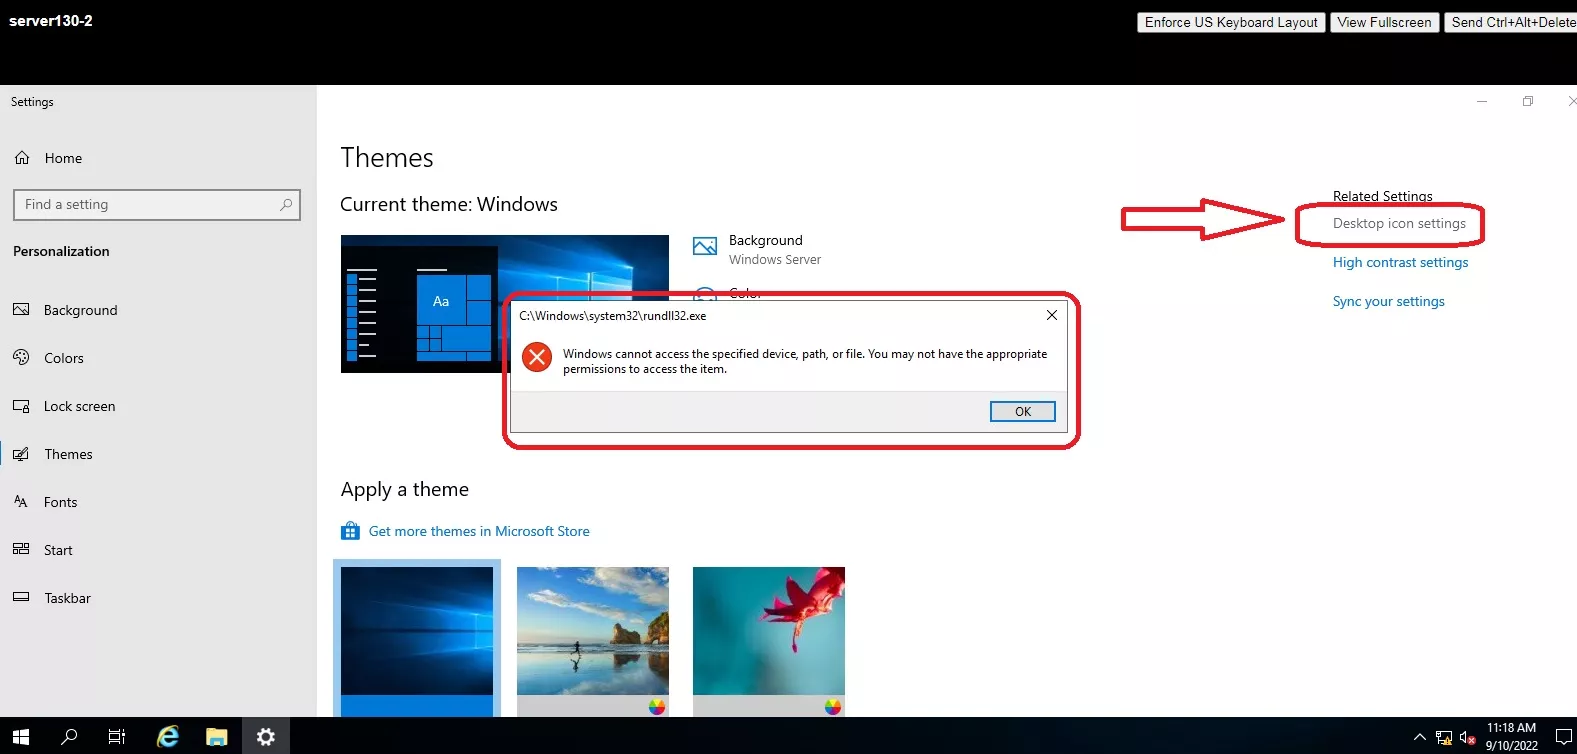1577x754 pixels.
Task: Open the Start personalization settings
Action: 58,550
